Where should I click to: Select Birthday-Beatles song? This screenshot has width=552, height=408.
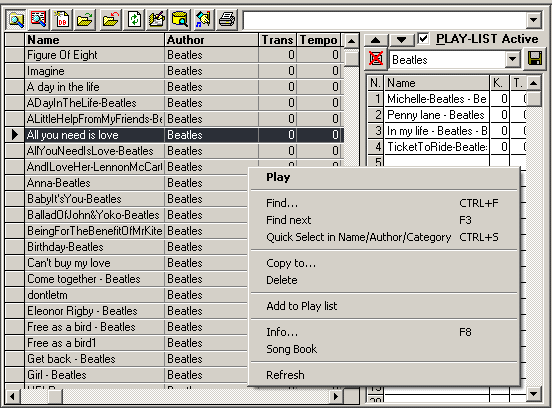[x=94, y=247]
